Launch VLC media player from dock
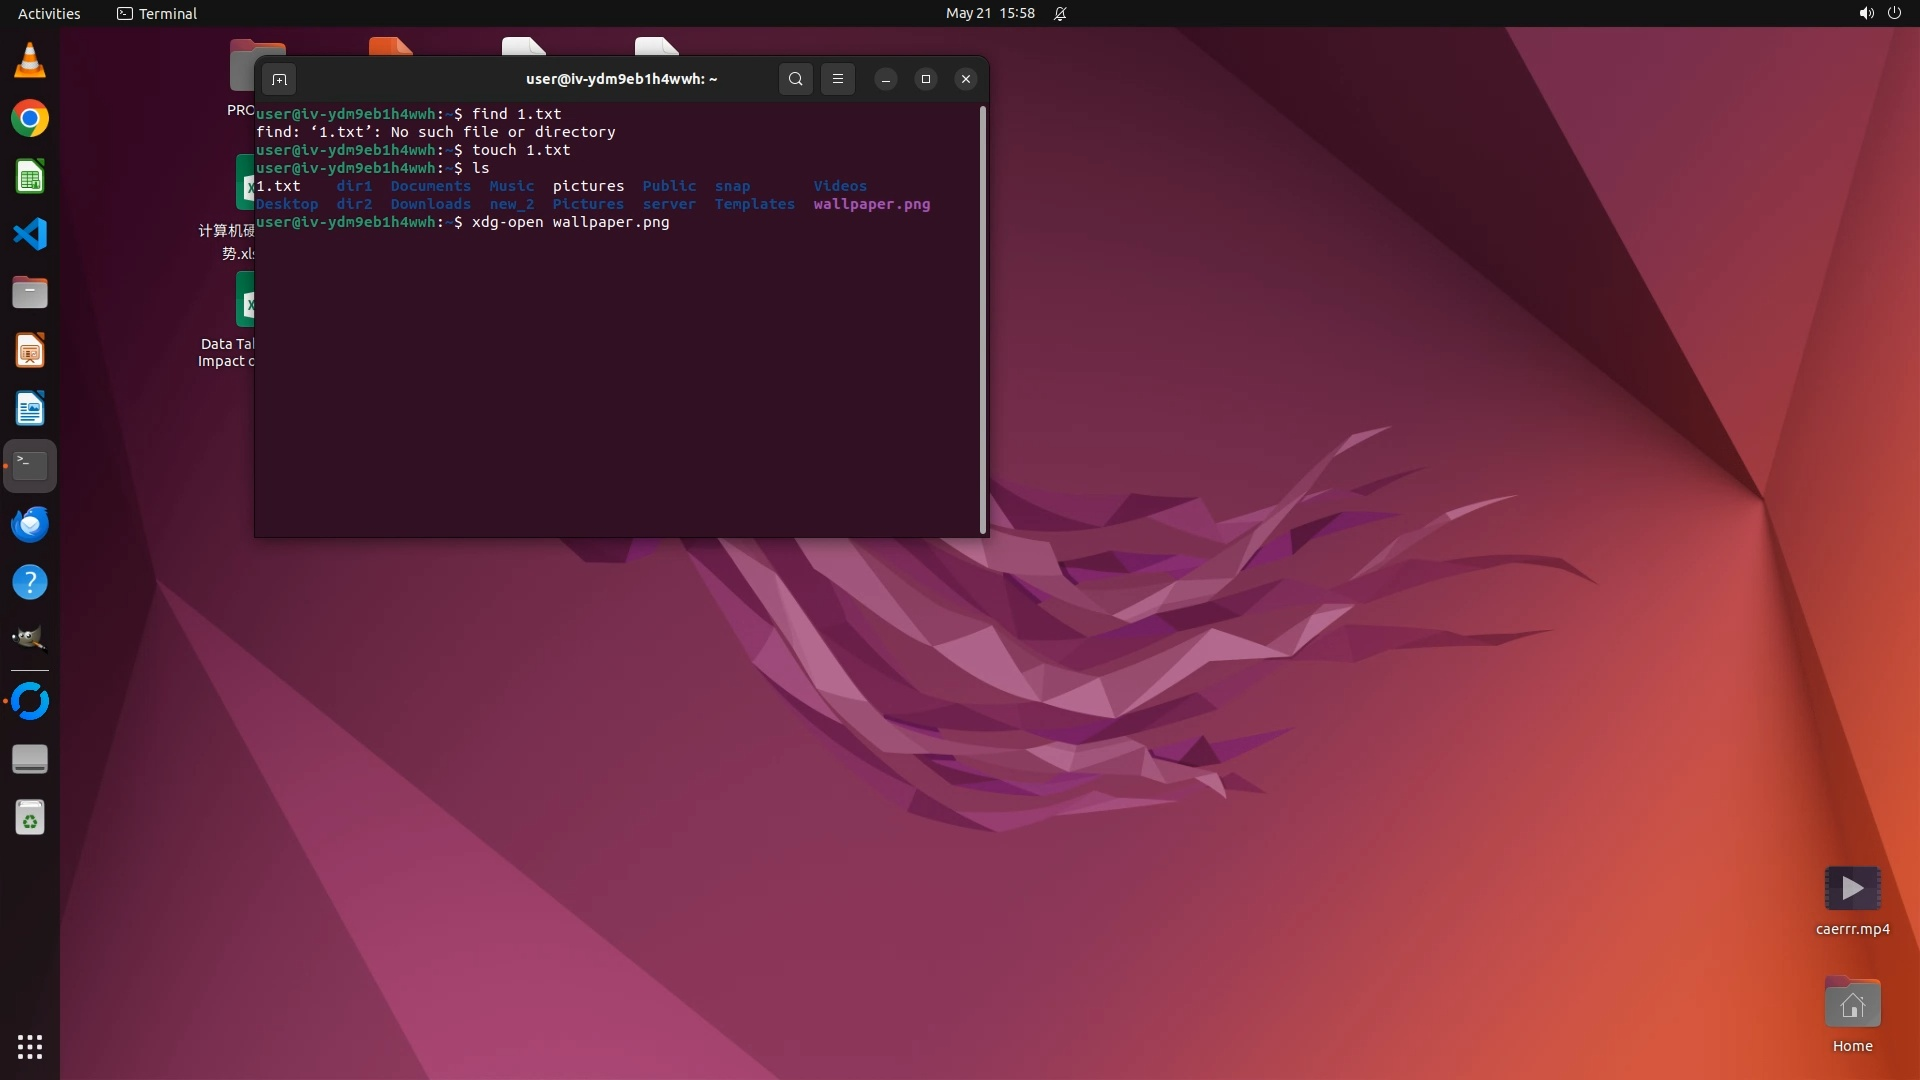Image resolution: width=1920 pixels, height=1080 pixels. (30, 61)
